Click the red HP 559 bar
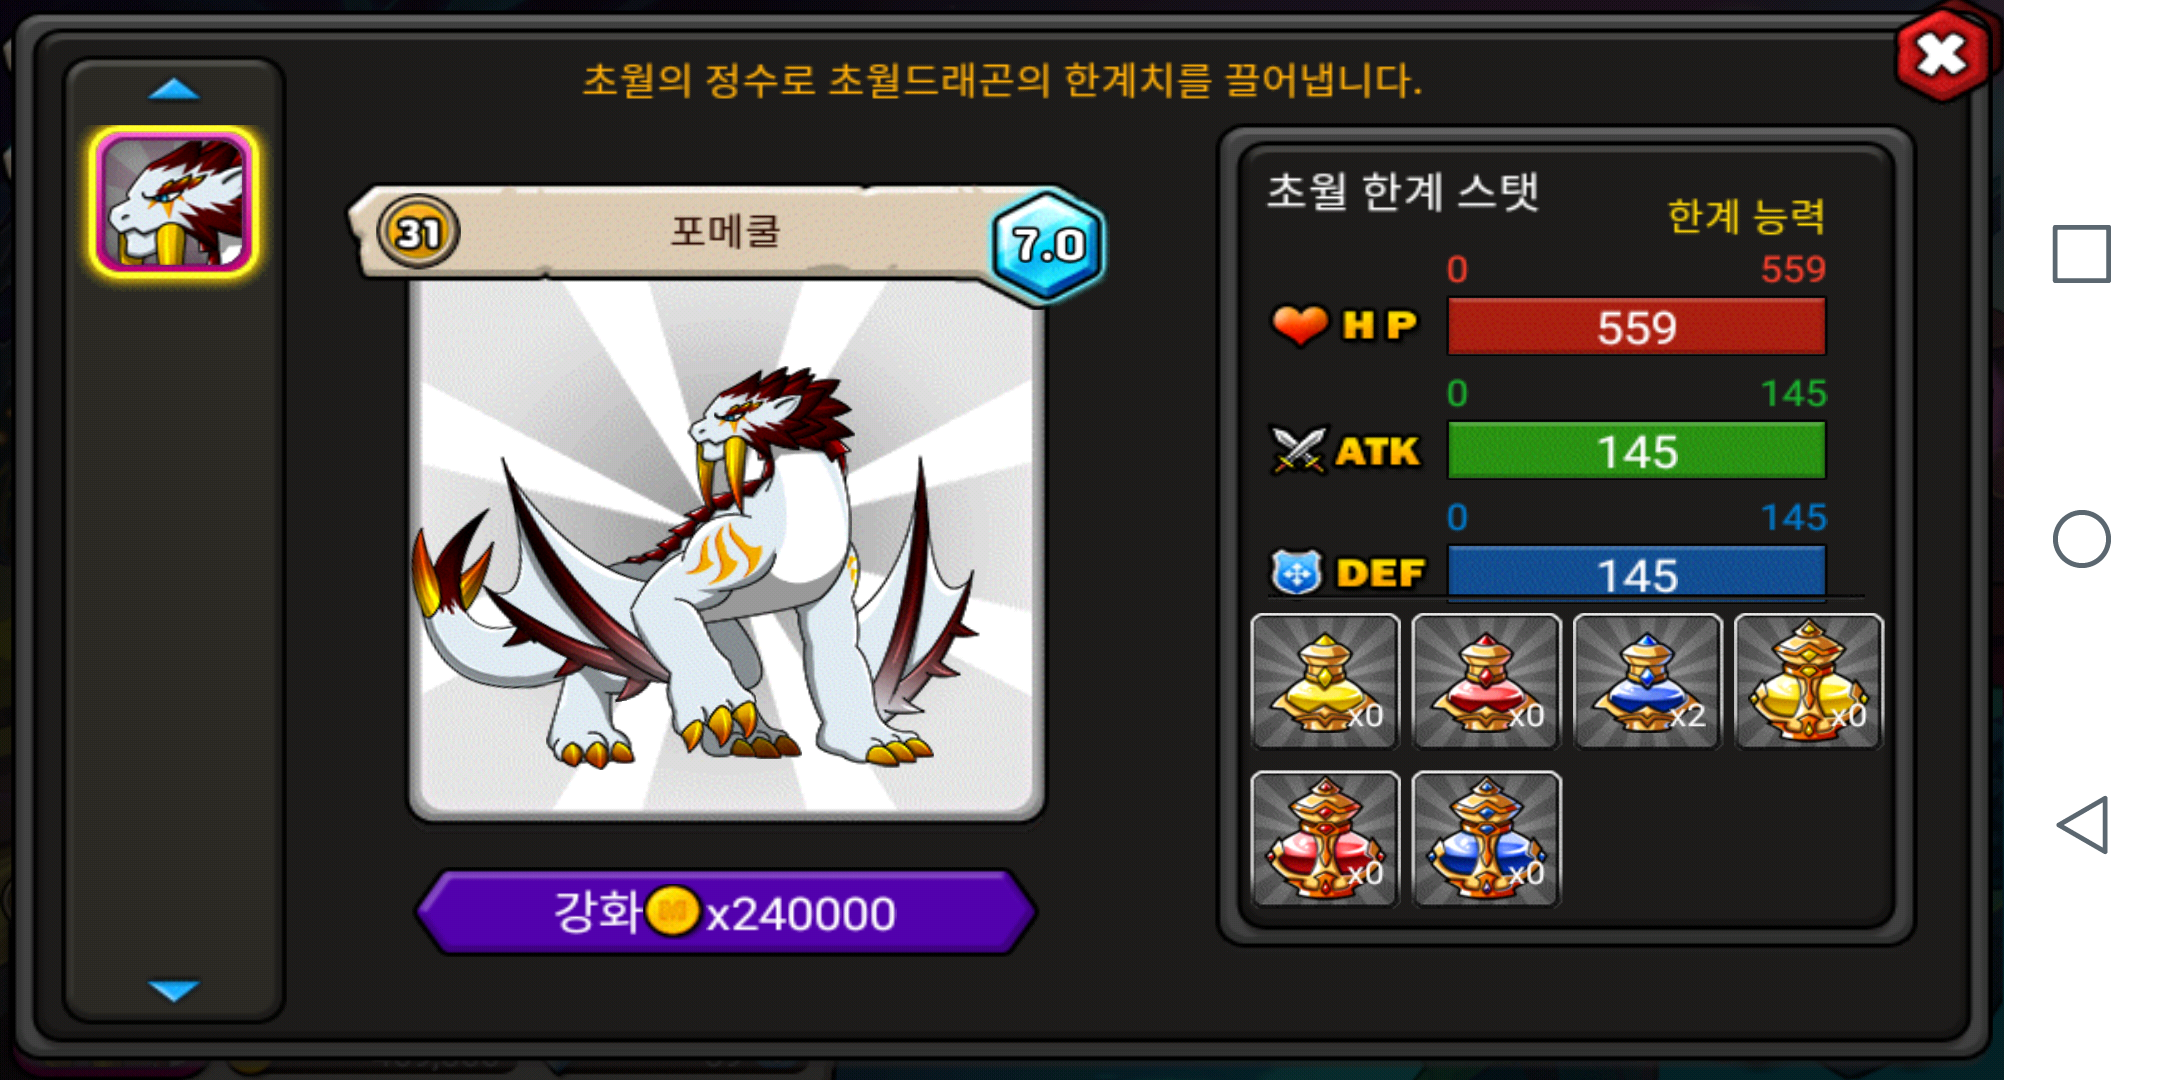 click(x=1636, y=326)
